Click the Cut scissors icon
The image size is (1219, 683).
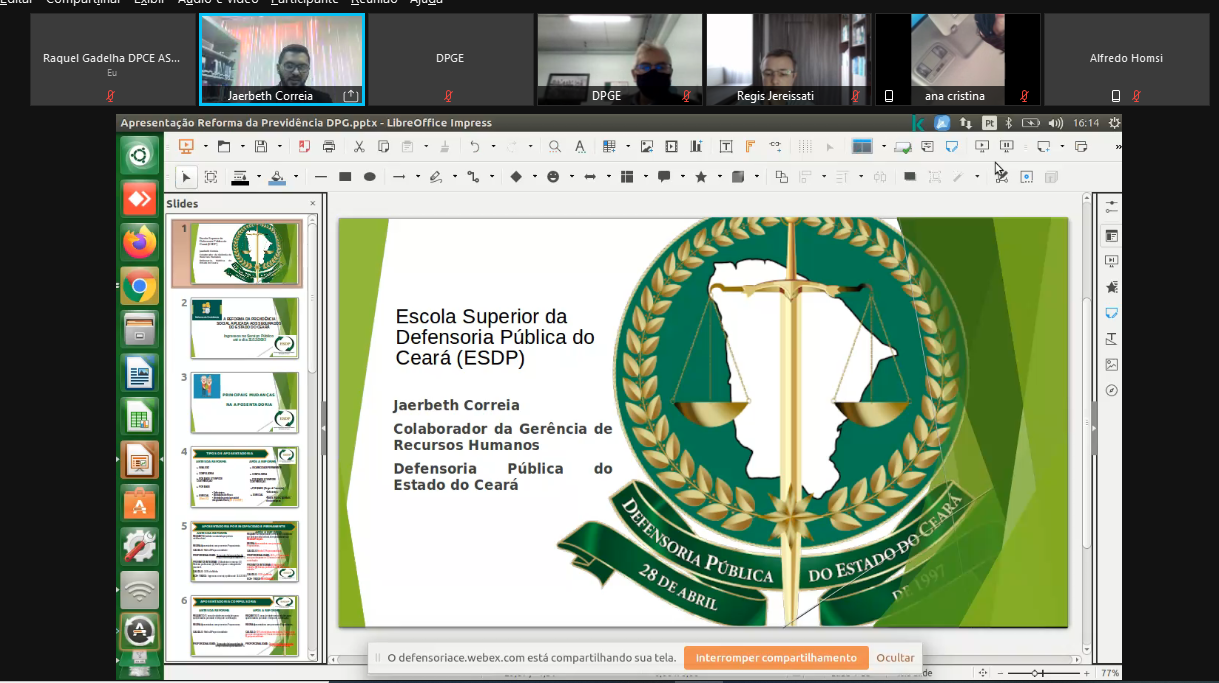click(x=359, y=147)
